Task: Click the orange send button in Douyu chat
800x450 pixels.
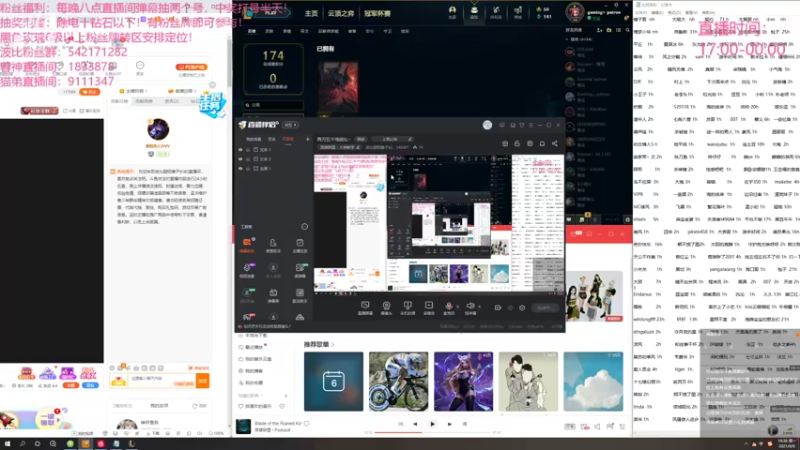Action: (x=203, y=381)
